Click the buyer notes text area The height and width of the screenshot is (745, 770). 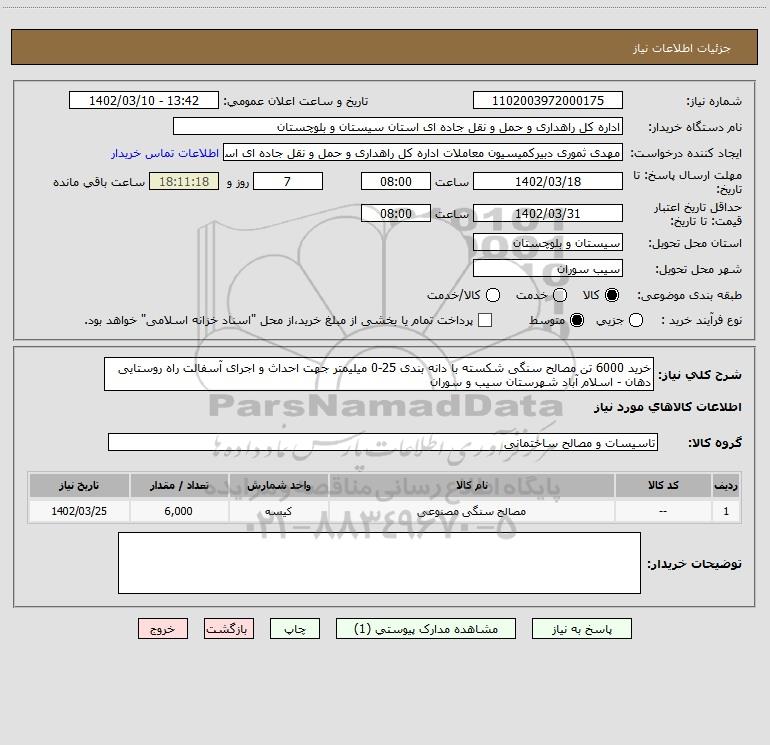coord(380,563)
